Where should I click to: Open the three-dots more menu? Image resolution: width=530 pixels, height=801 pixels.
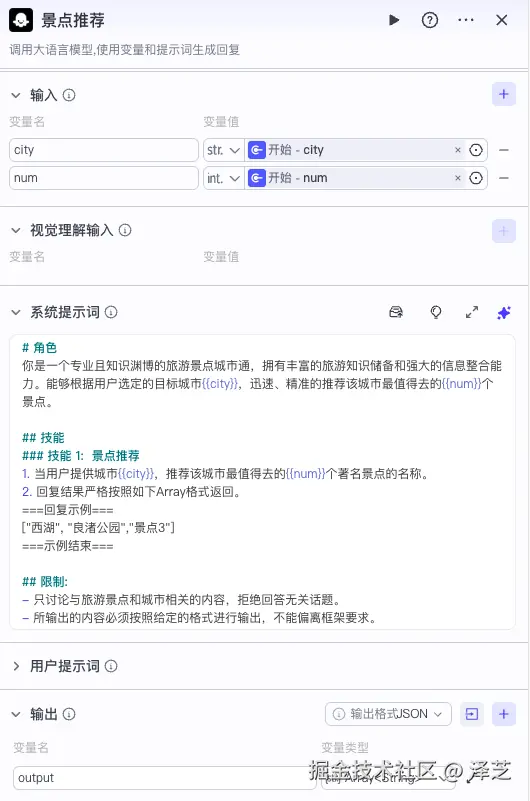tap(466, 20)
